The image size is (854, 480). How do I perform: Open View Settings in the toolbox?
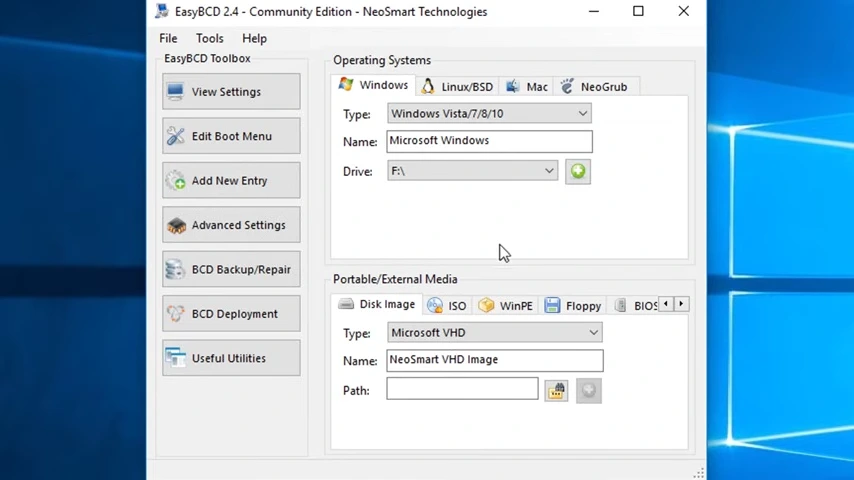point(231,92)
